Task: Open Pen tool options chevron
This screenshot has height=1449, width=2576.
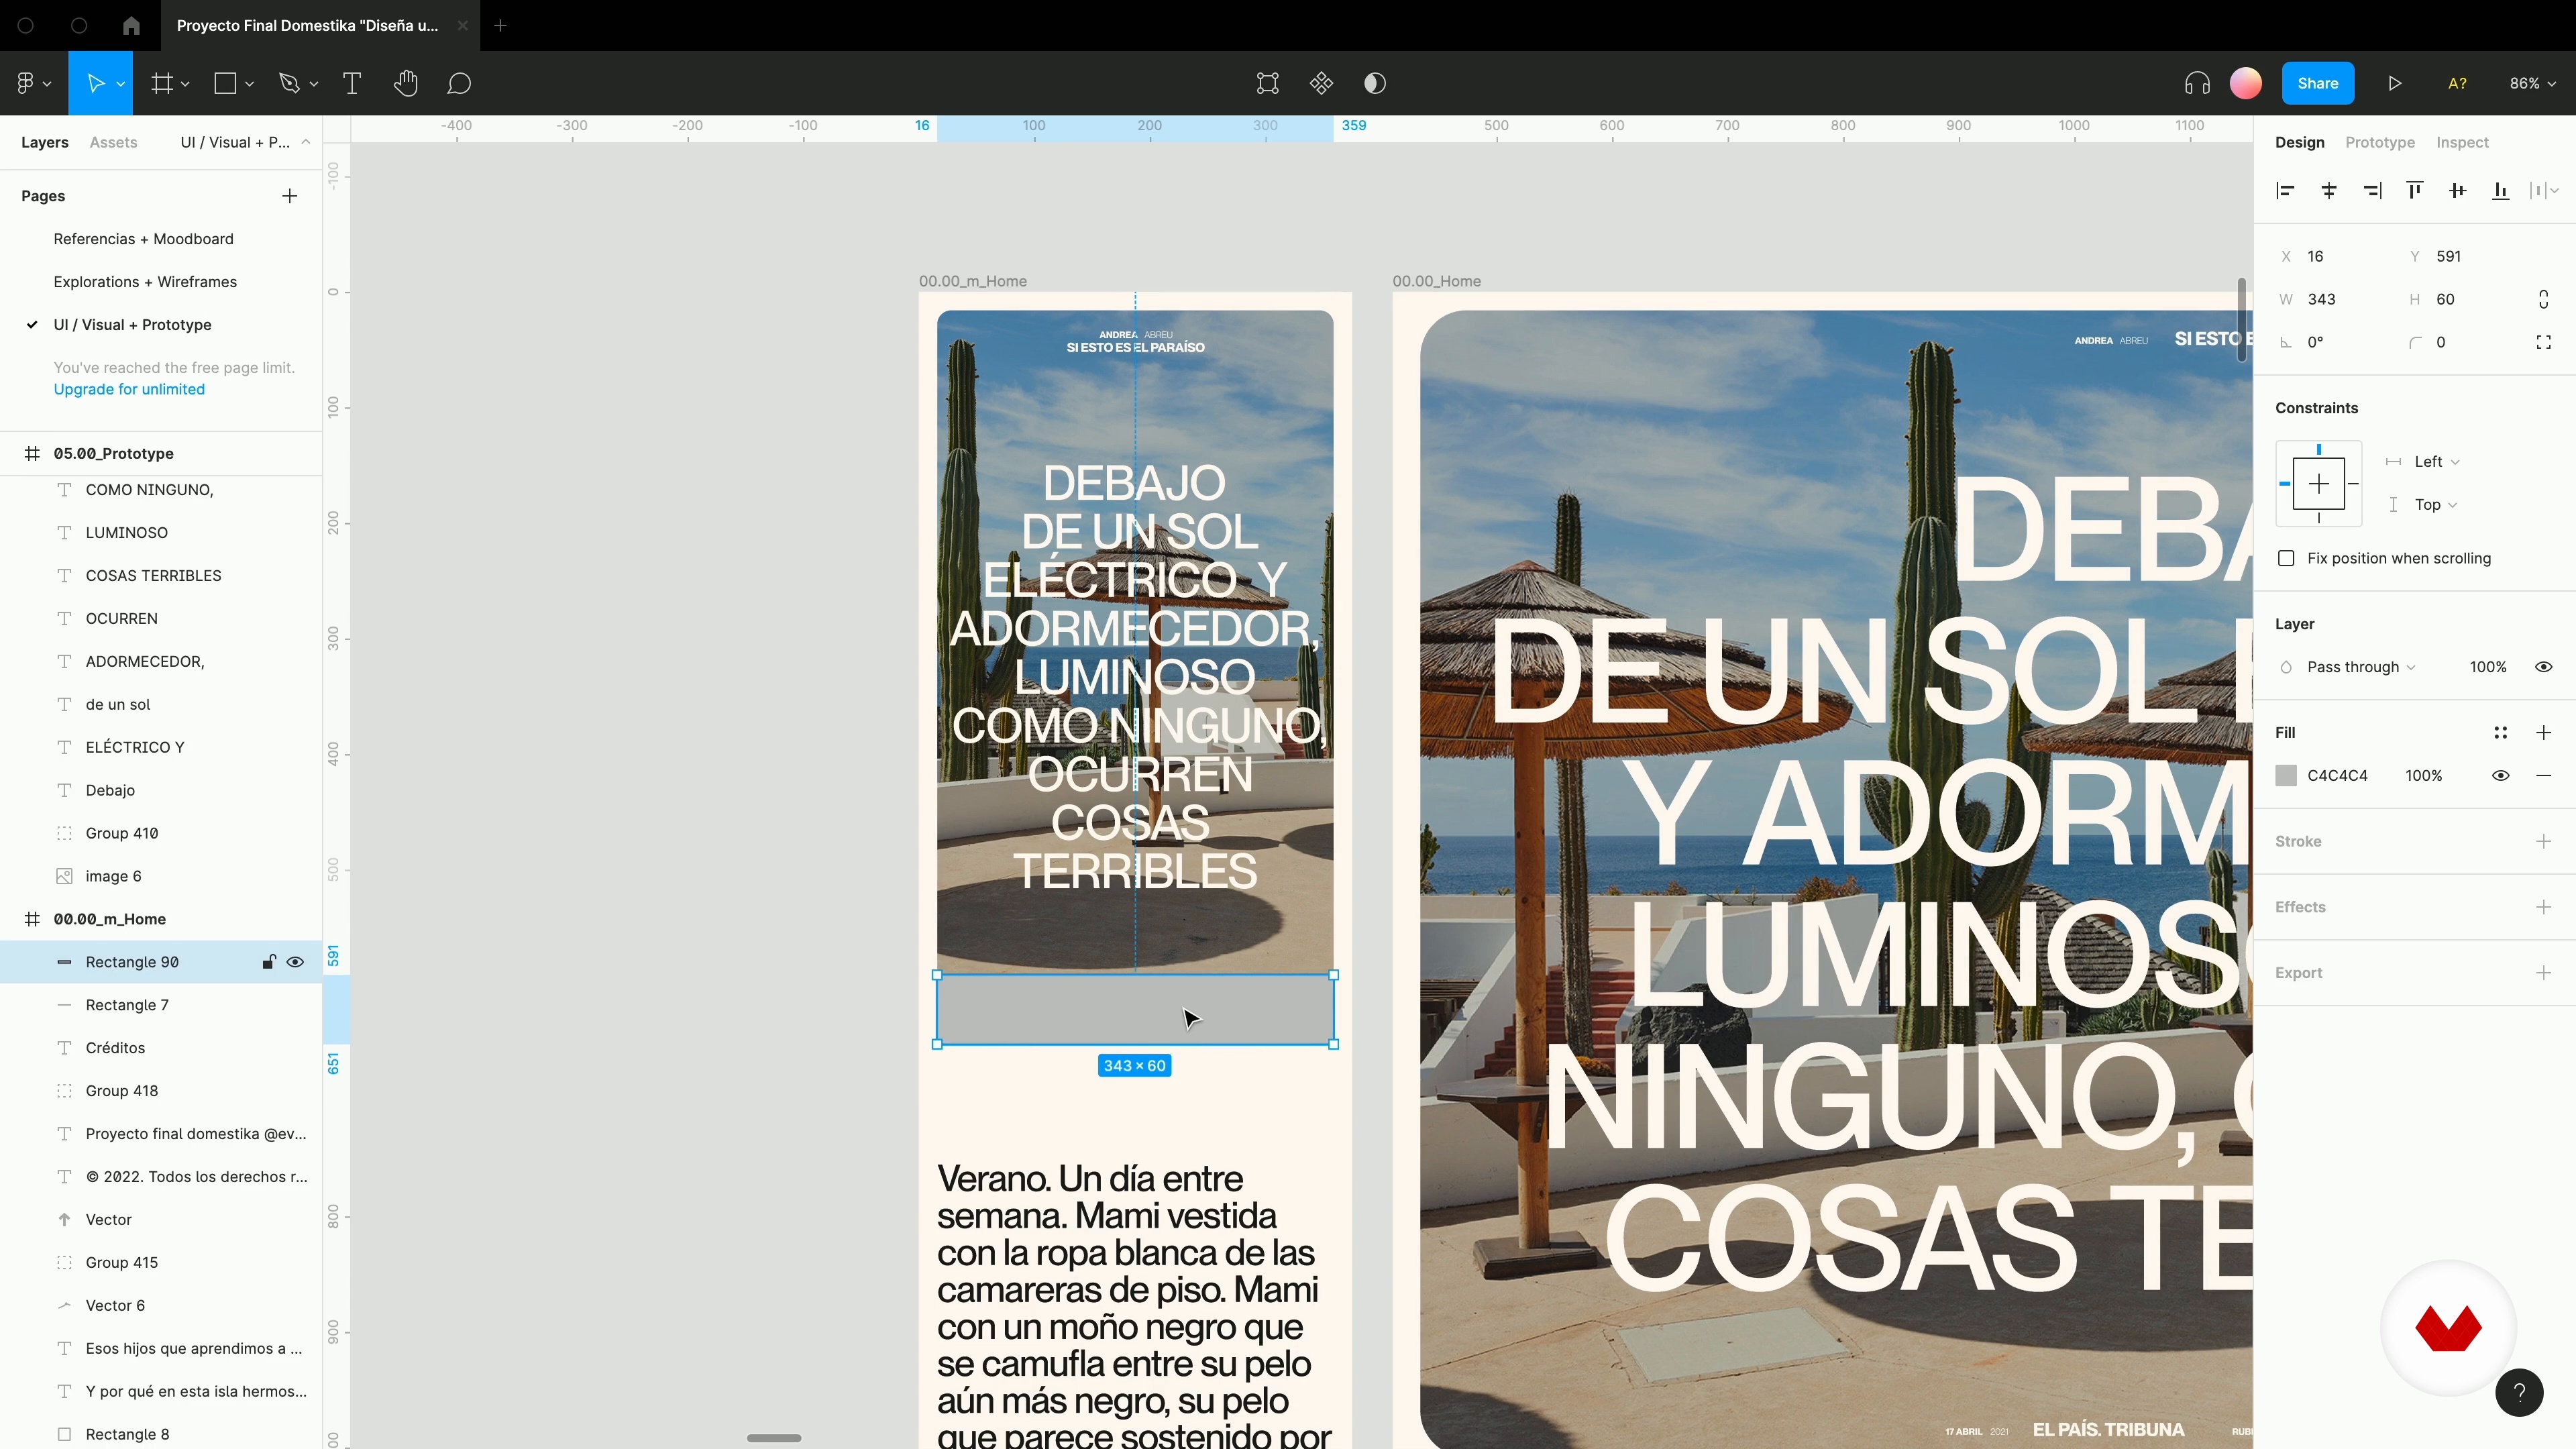Action: tap(313, 84)
